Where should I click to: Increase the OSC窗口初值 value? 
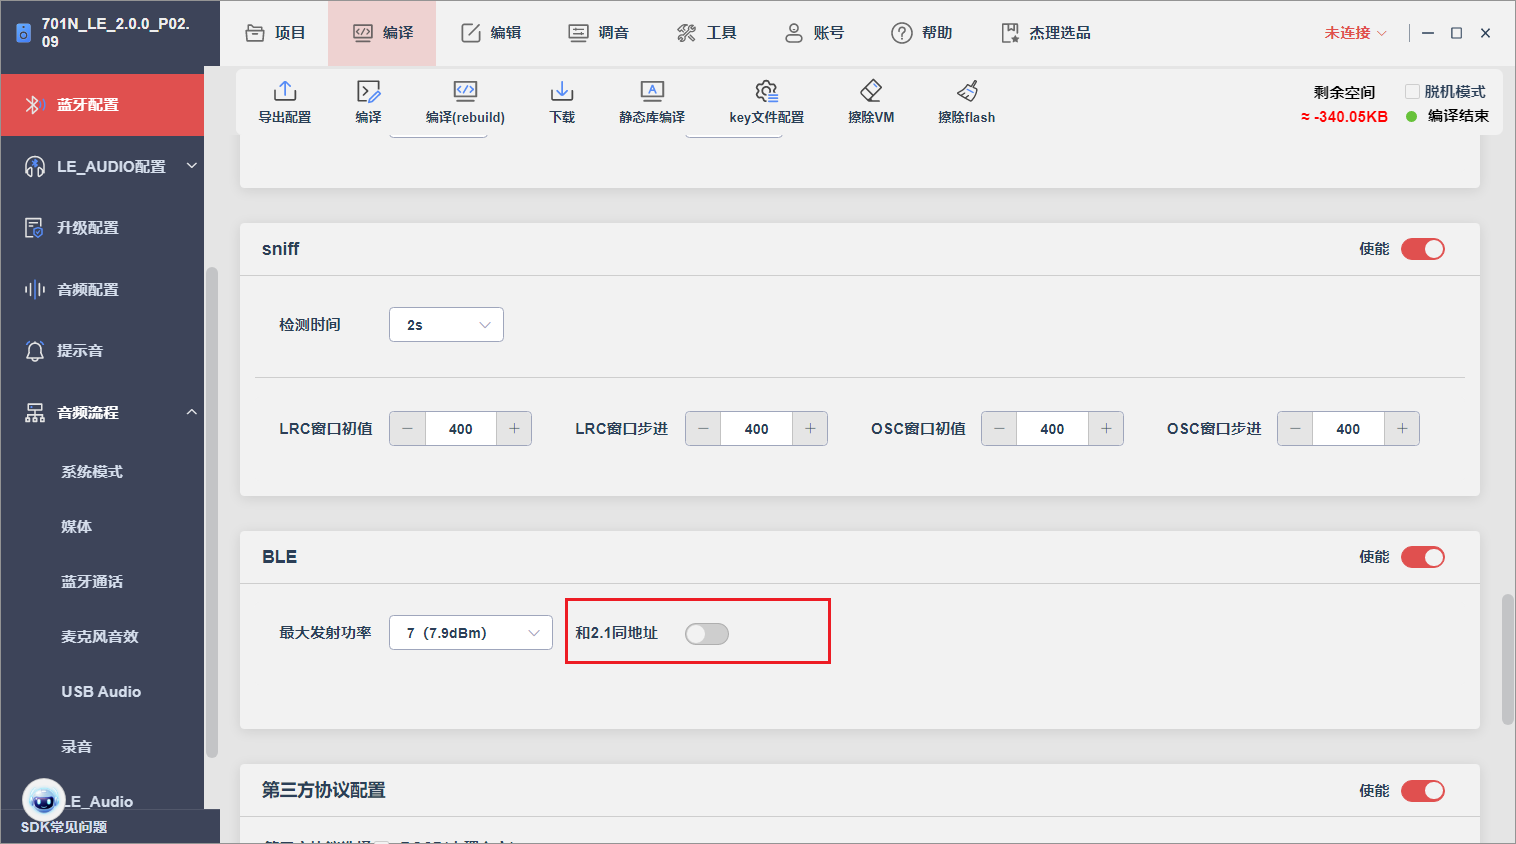pos(1106,429)
